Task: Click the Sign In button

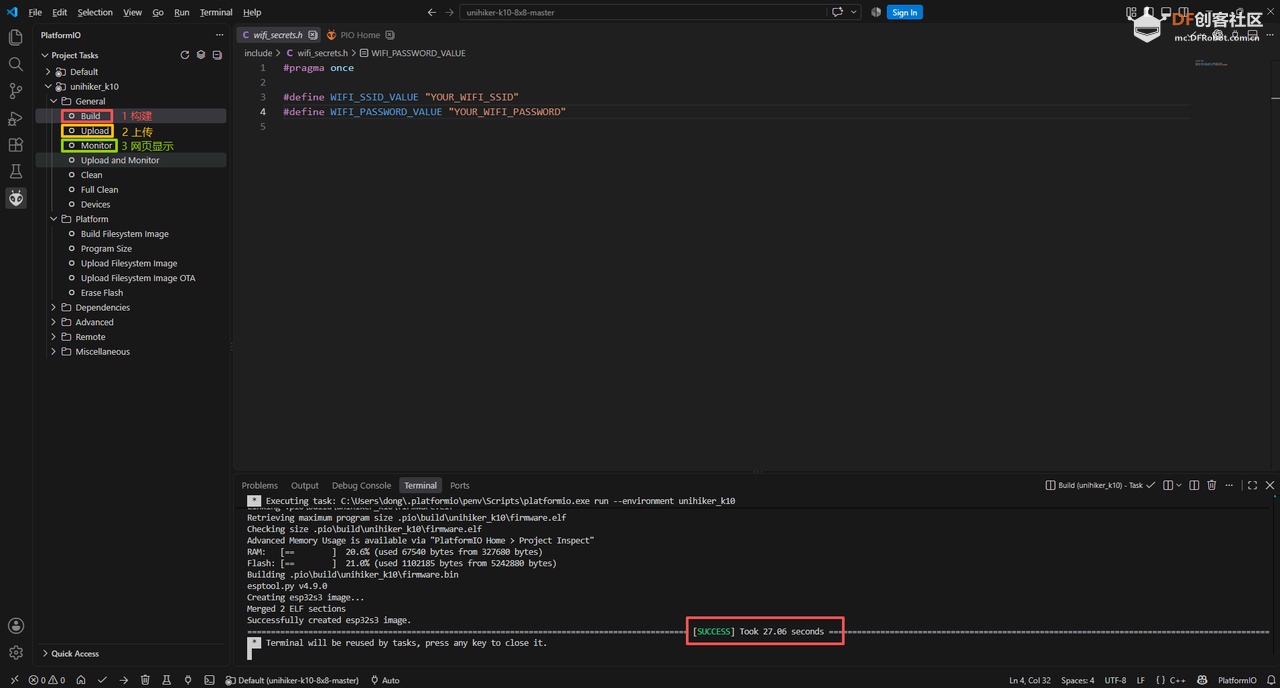Action: pyautogui.click(x=905, y=12)
